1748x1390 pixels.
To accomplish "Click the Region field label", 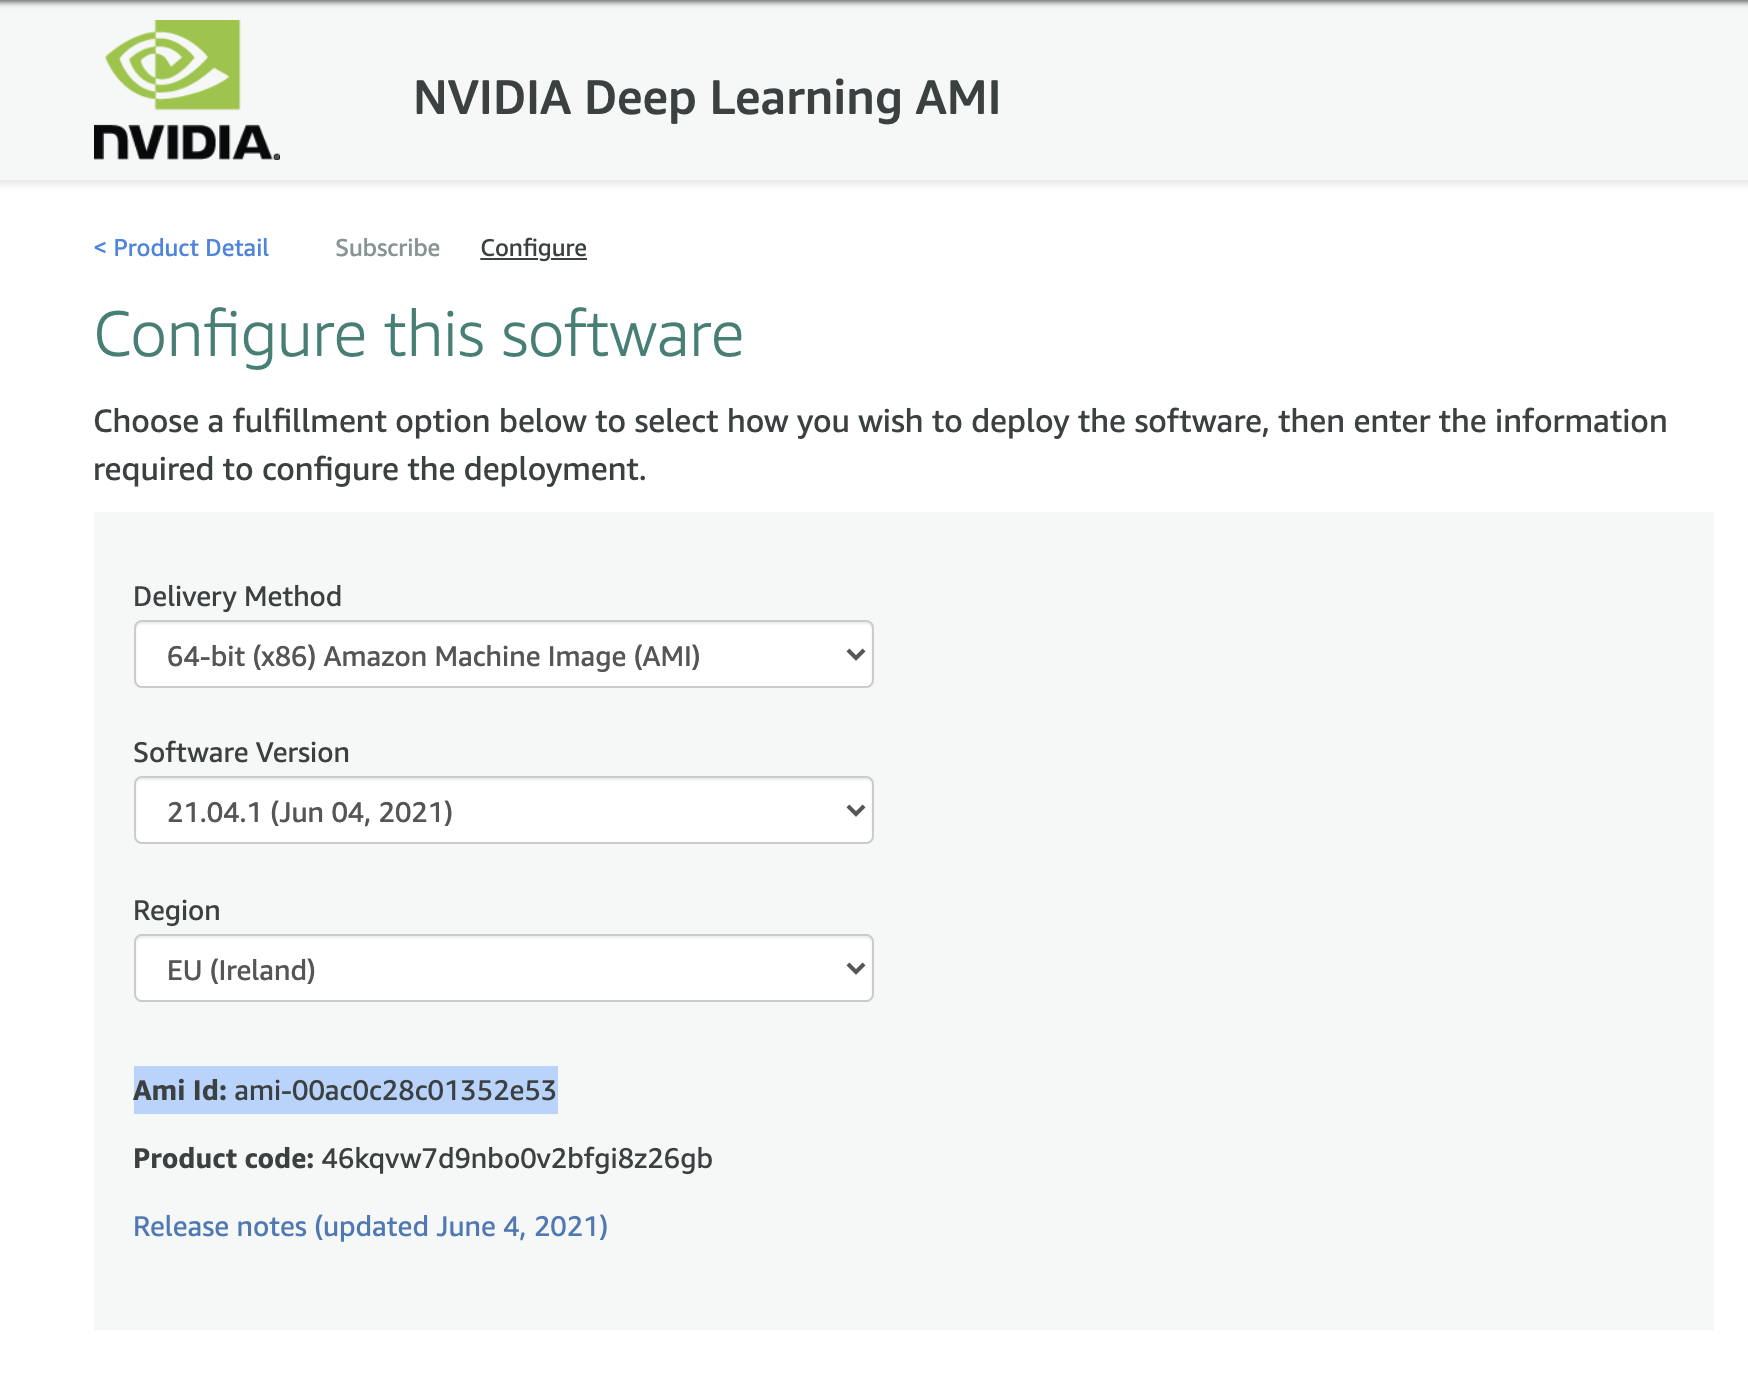I will (176, 910).
